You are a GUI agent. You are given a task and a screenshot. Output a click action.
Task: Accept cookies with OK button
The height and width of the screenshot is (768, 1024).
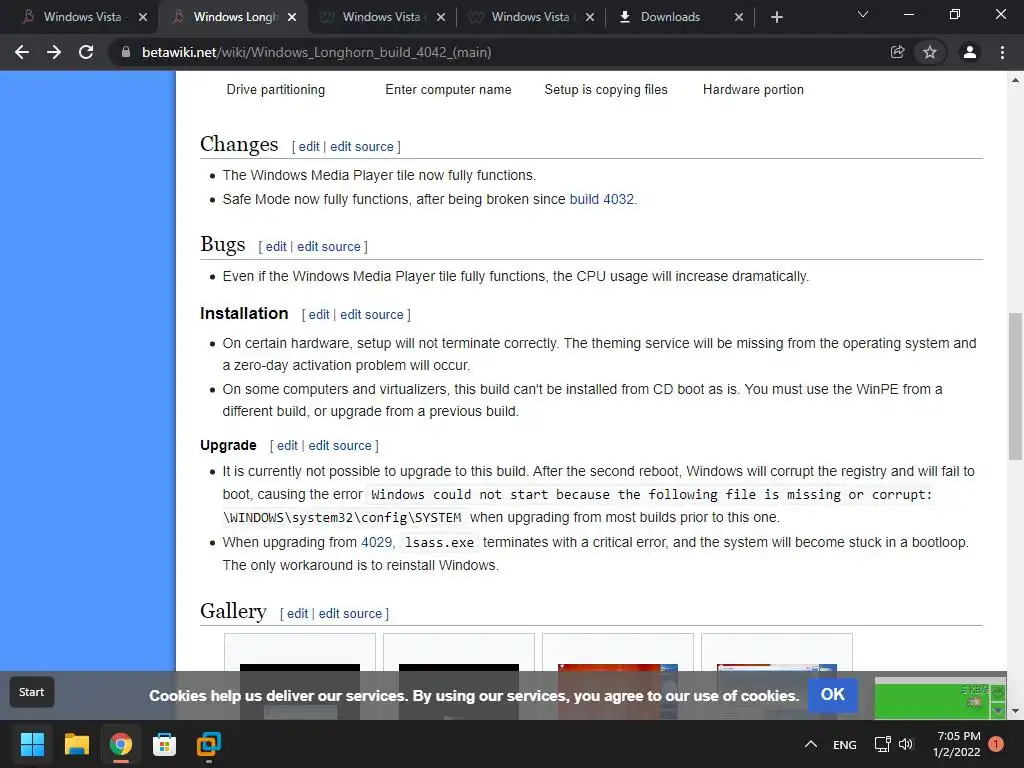(833, 695)
